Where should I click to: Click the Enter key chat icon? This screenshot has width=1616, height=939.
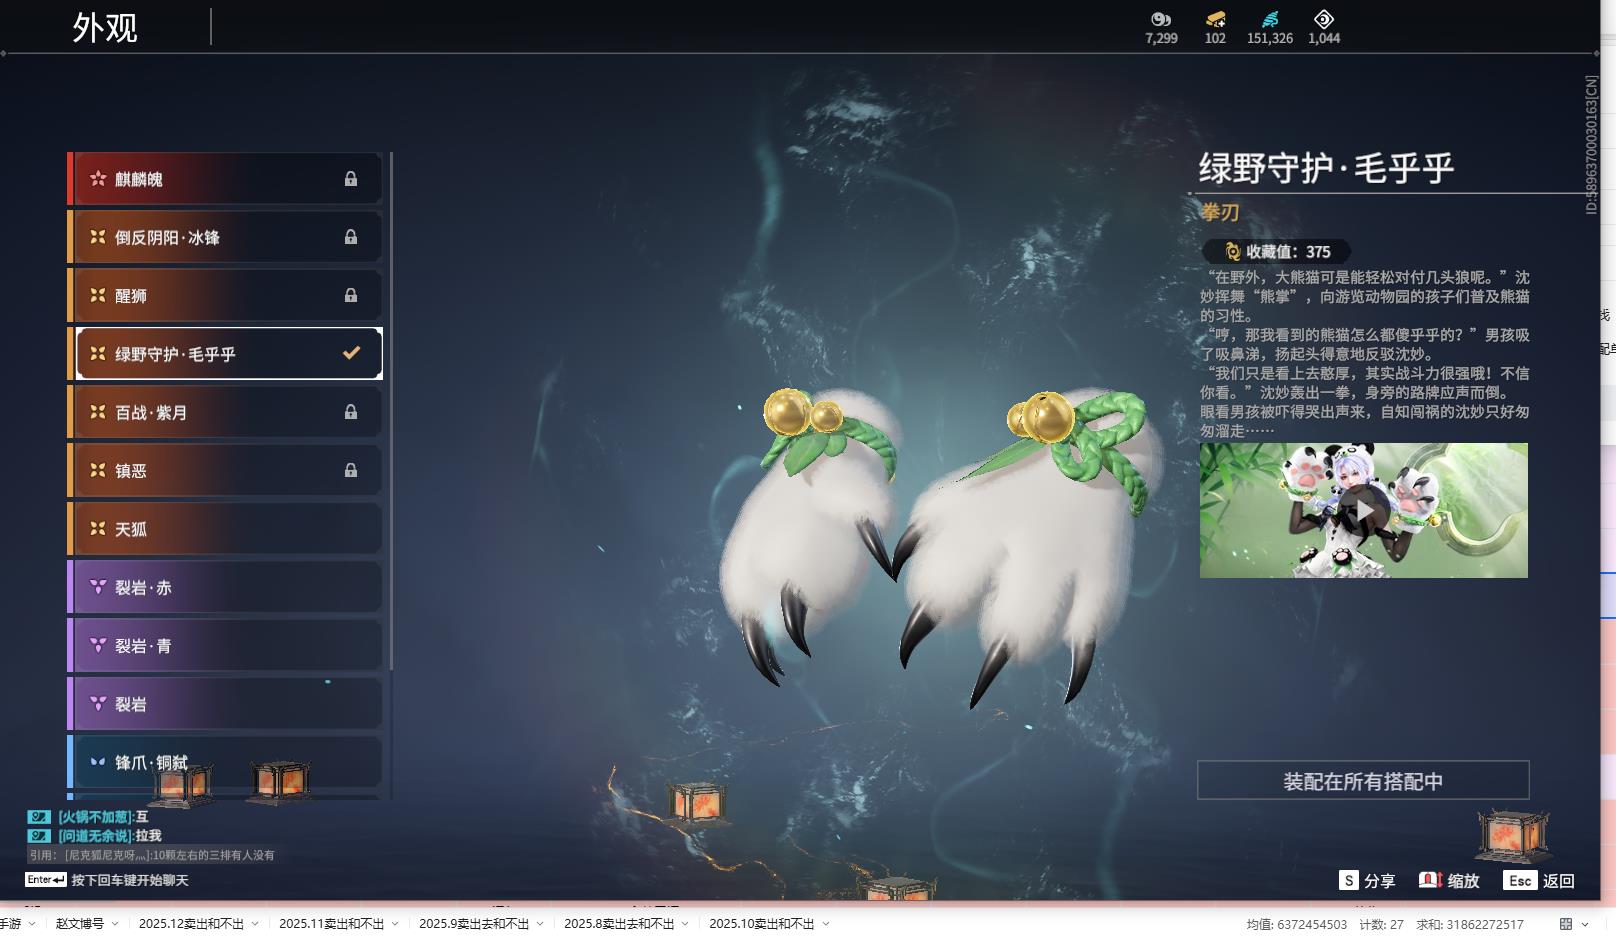point(46,880)
